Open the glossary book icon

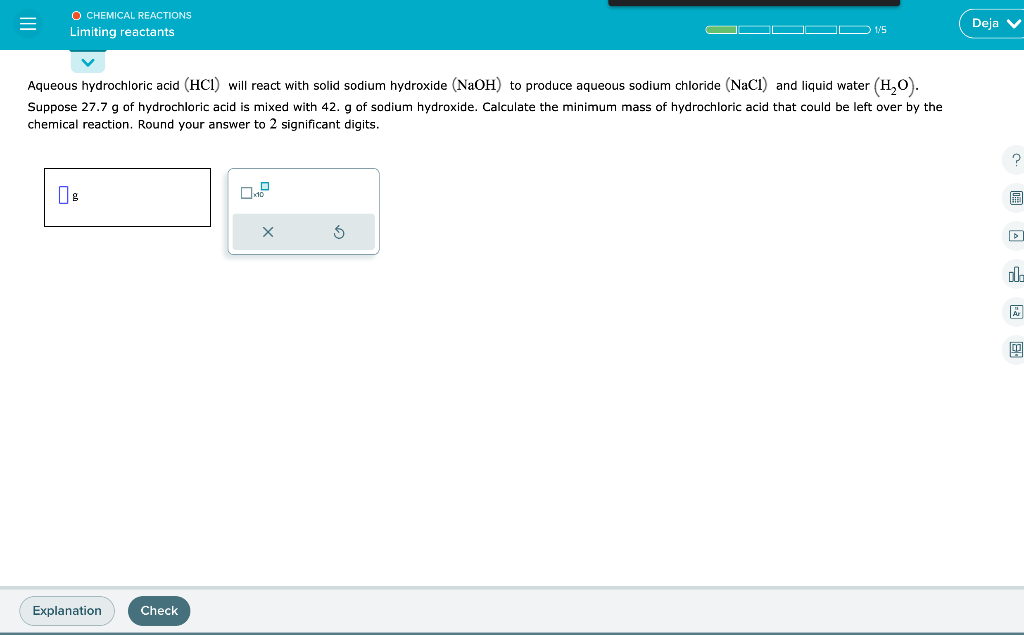tap(1014, 350)
